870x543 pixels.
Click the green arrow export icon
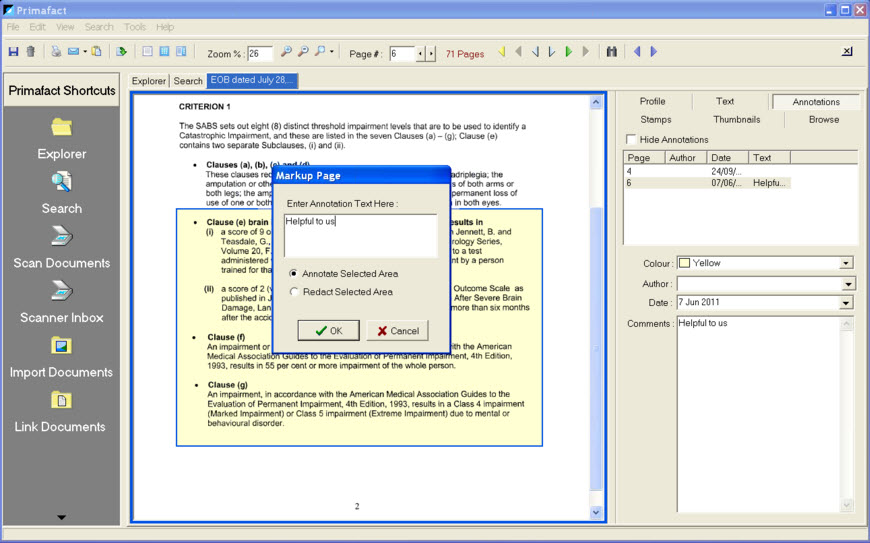point(122,52)
